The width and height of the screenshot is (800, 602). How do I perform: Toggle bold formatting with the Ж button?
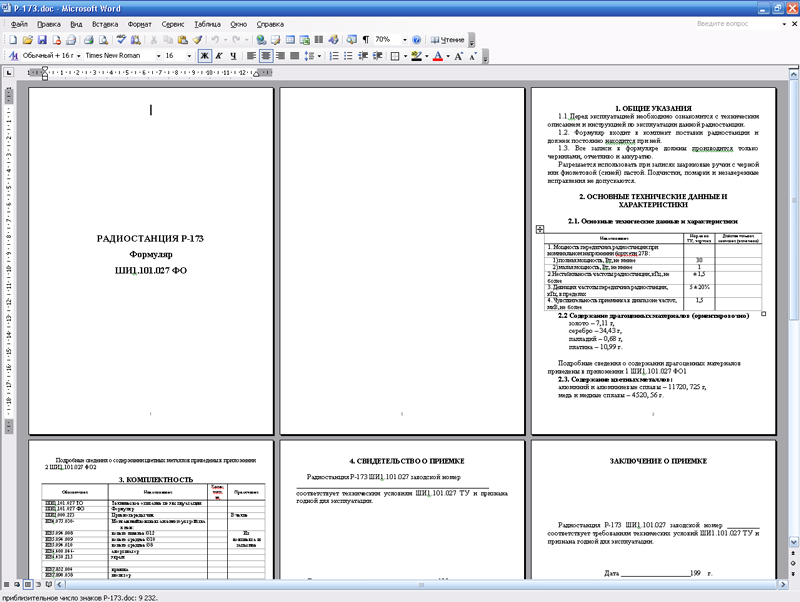click(204, 57)
